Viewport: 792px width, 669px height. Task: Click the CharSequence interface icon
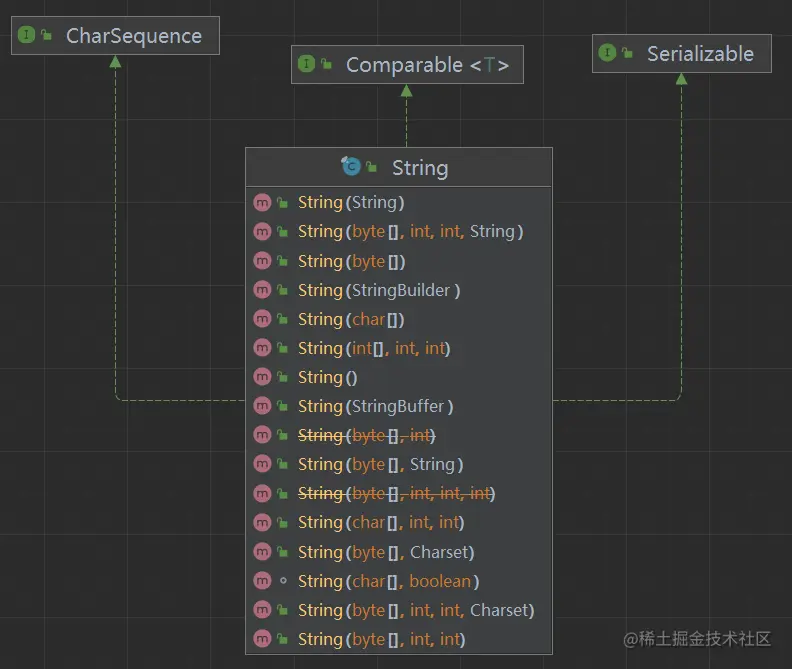point(26,35)
